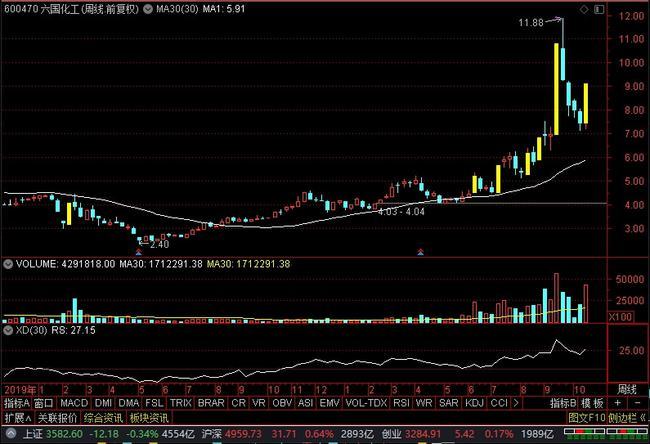Screen dimensions: 650x444
Task: Switch to the EMV indicator
Action: point(330,403)
